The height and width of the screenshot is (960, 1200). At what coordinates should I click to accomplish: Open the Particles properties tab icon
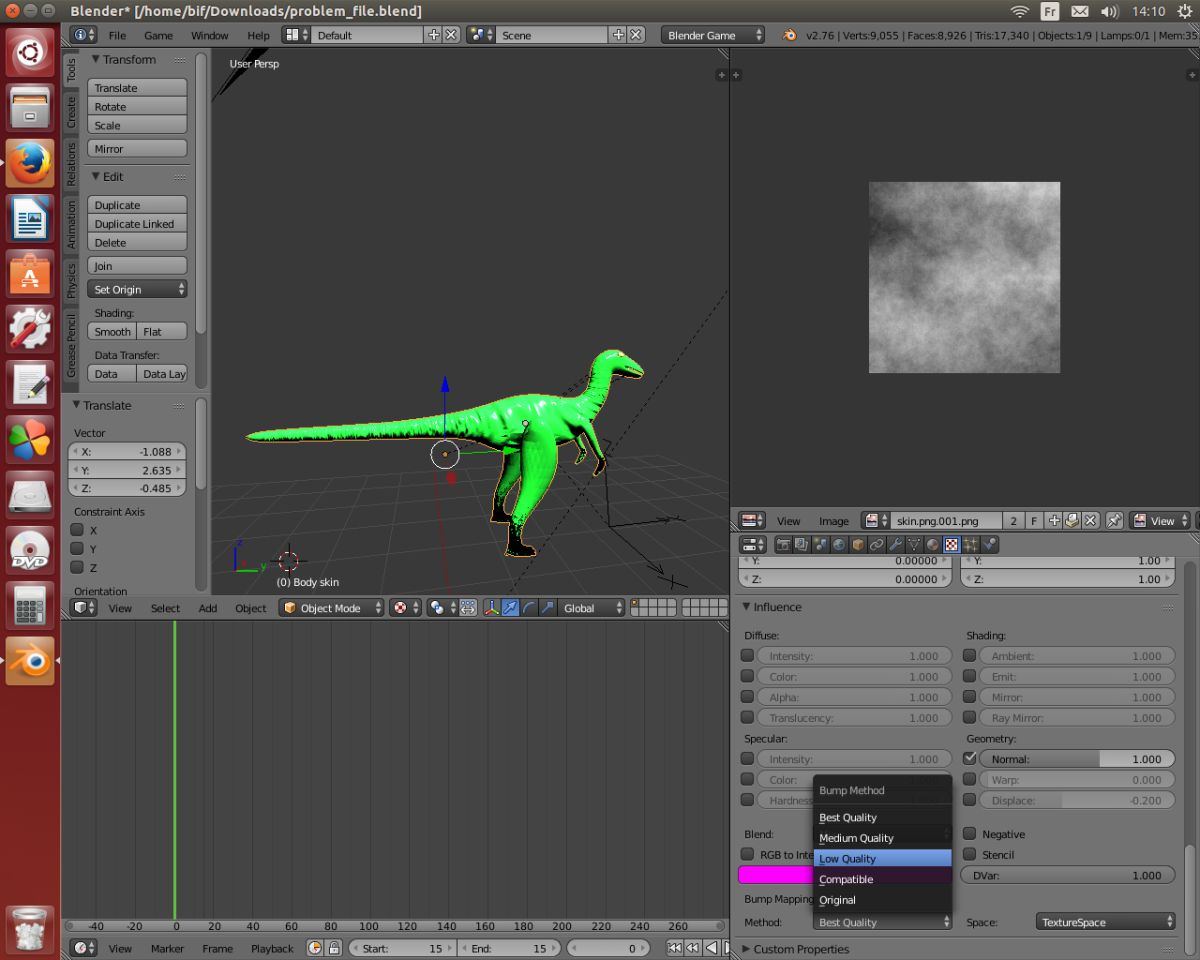click(x=970, y=545)
